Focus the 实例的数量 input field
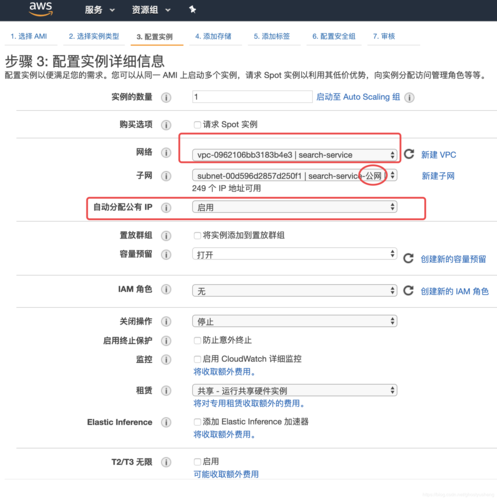Image resolution: width=497 pixels, height=500 pixels. pyautogui.click(x=252, y=97)
